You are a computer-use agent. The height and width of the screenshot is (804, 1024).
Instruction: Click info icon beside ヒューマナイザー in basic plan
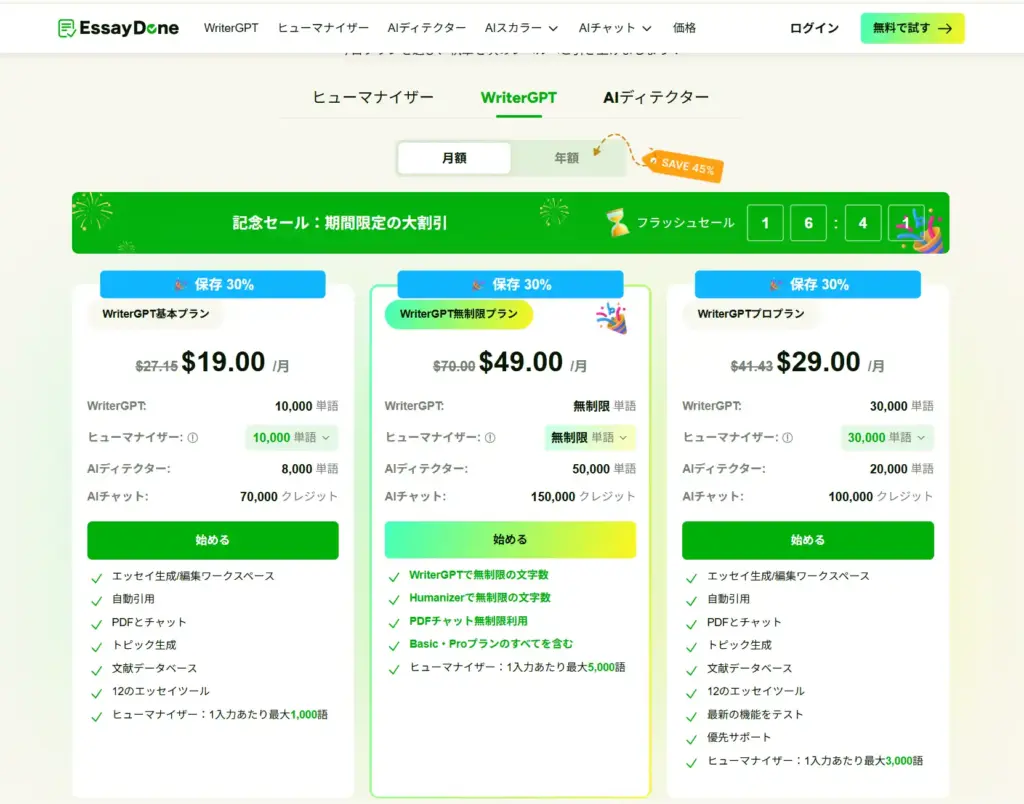pyautogui.click(x=193, y=438)
